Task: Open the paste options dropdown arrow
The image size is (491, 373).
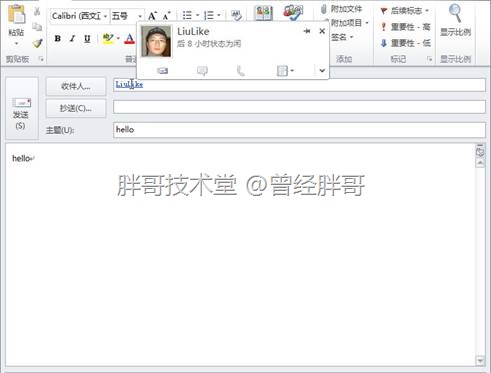Action: click(x=16, y=43)
